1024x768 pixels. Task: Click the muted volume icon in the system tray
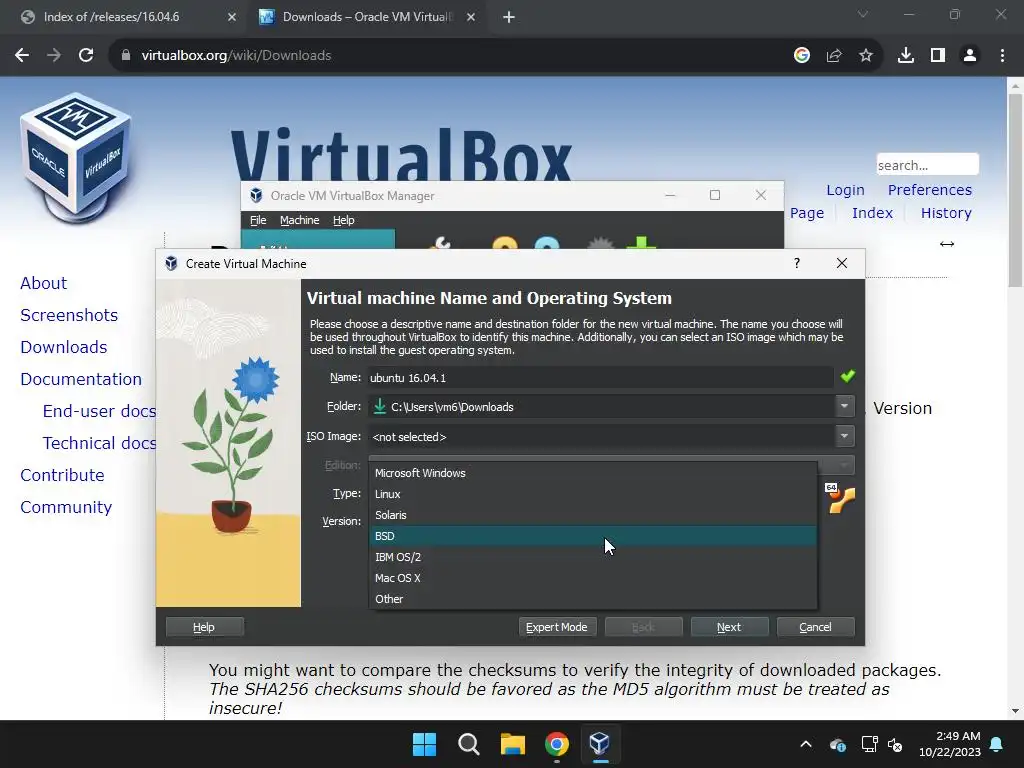(x=895, y=744)
